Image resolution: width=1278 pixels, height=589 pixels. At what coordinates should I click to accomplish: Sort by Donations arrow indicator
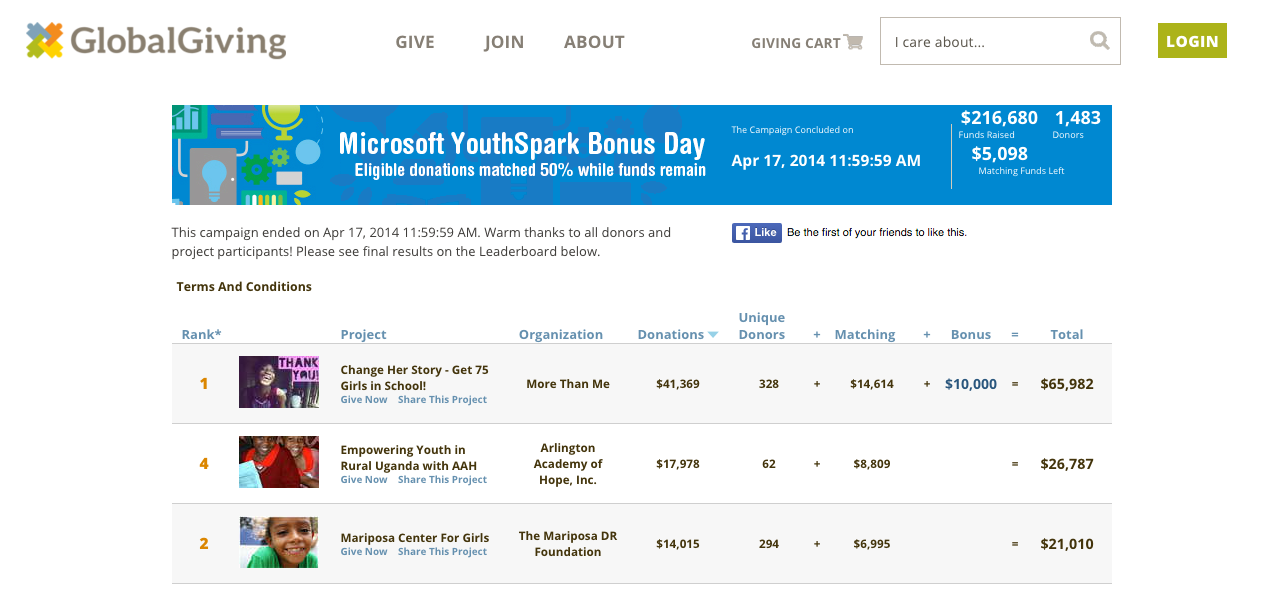point(713,335)
